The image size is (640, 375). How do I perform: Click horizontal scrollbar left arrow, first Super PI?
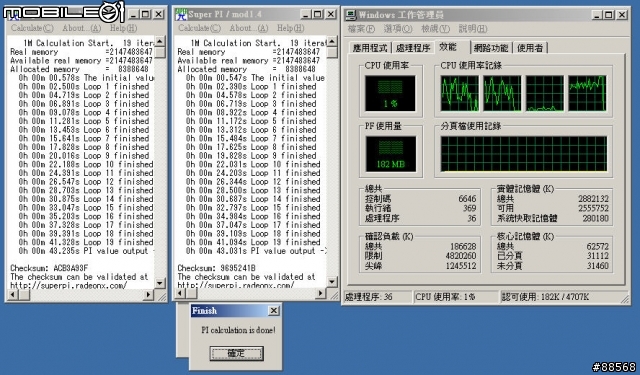click(12, 294)
